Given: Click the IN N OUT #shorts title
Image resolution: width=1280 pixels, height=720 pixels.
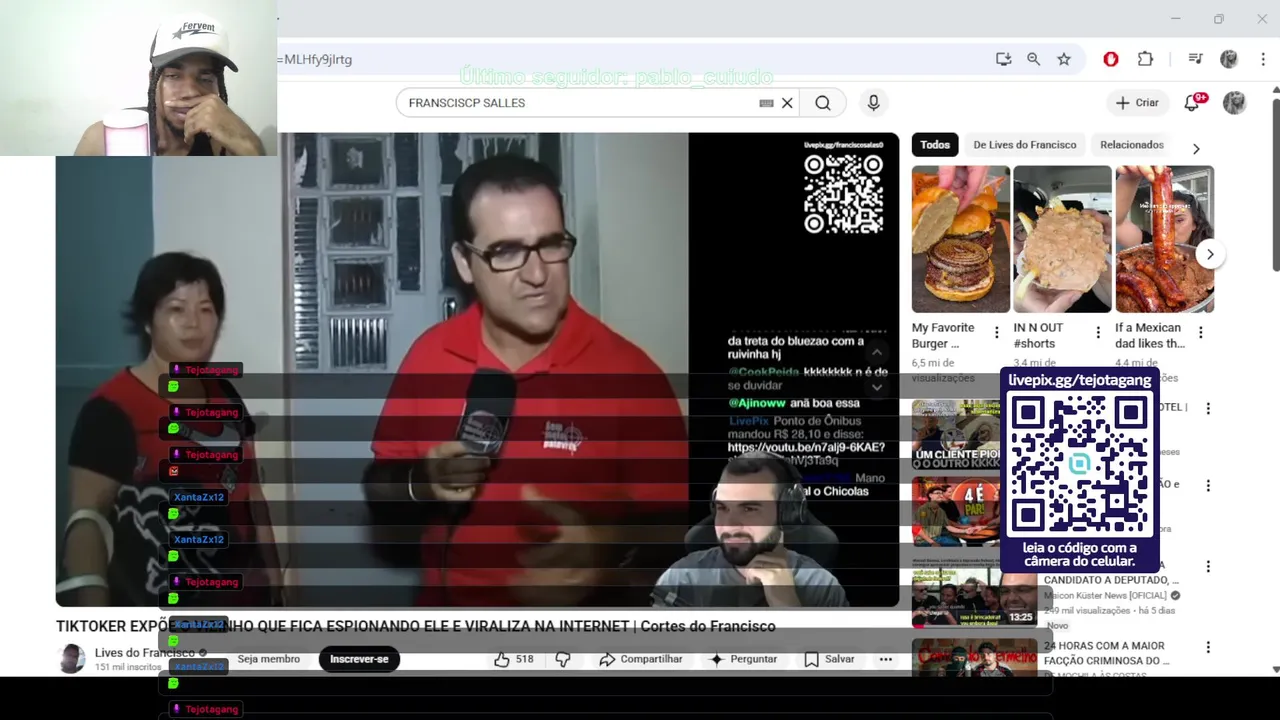Looking at the screenshot, I should [x=1039, y=335].
